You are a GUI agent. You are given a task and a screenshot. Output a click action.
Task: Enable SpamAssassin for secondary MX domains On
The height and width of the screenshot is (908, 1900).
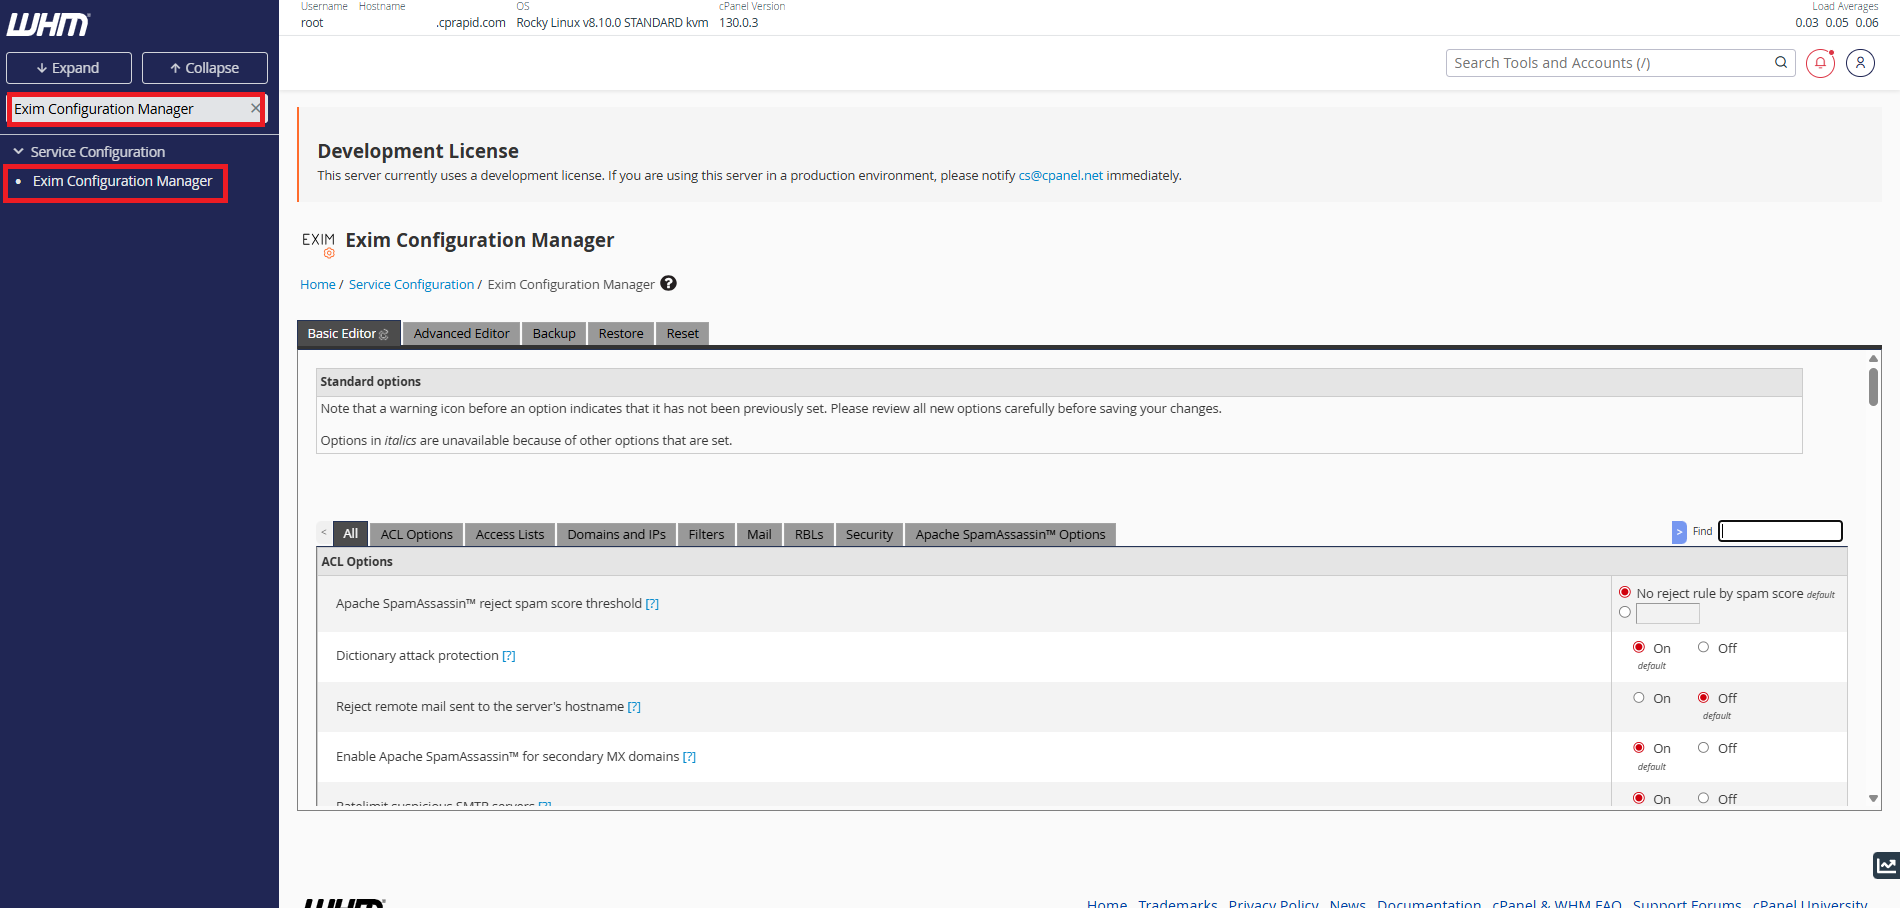[1638, 747]
